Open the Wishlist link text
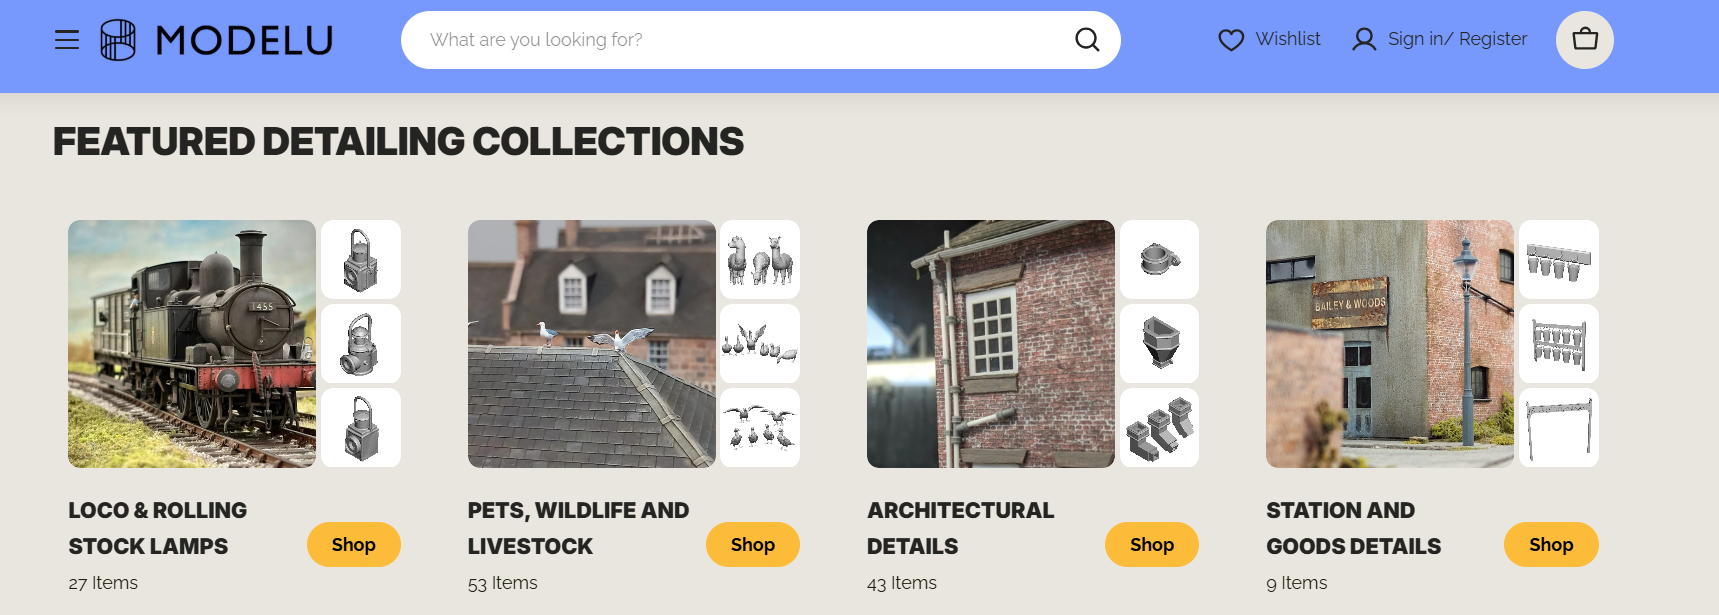 pyautogui.click(x=1288, y=39)
